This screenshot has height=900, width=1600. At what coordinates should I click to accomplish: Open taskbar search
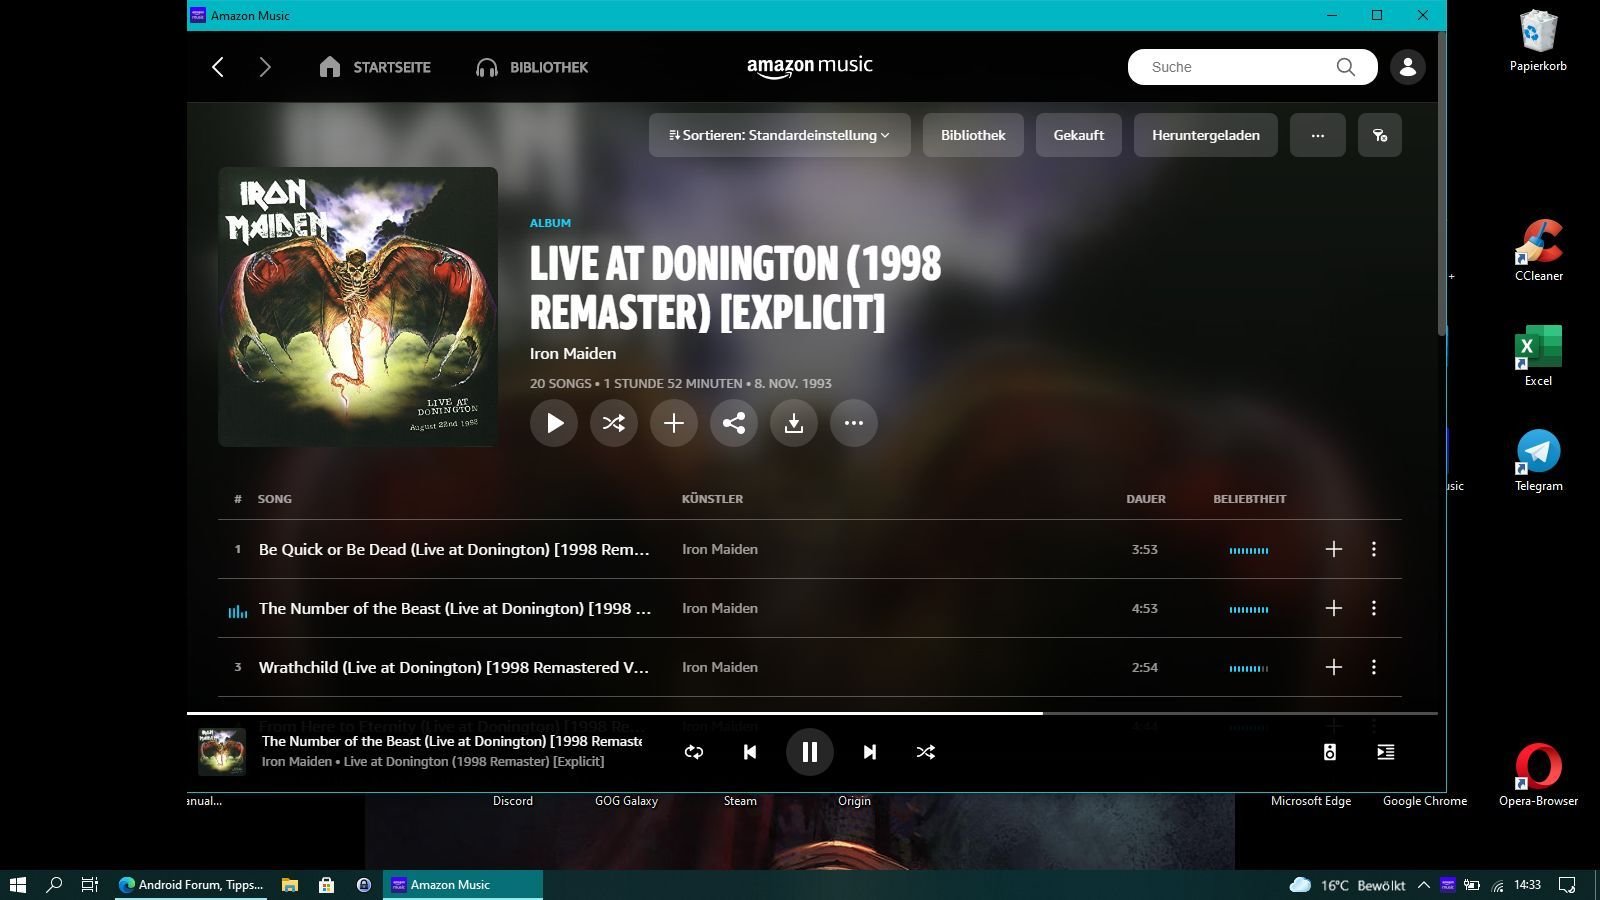(x=54, y=884)
